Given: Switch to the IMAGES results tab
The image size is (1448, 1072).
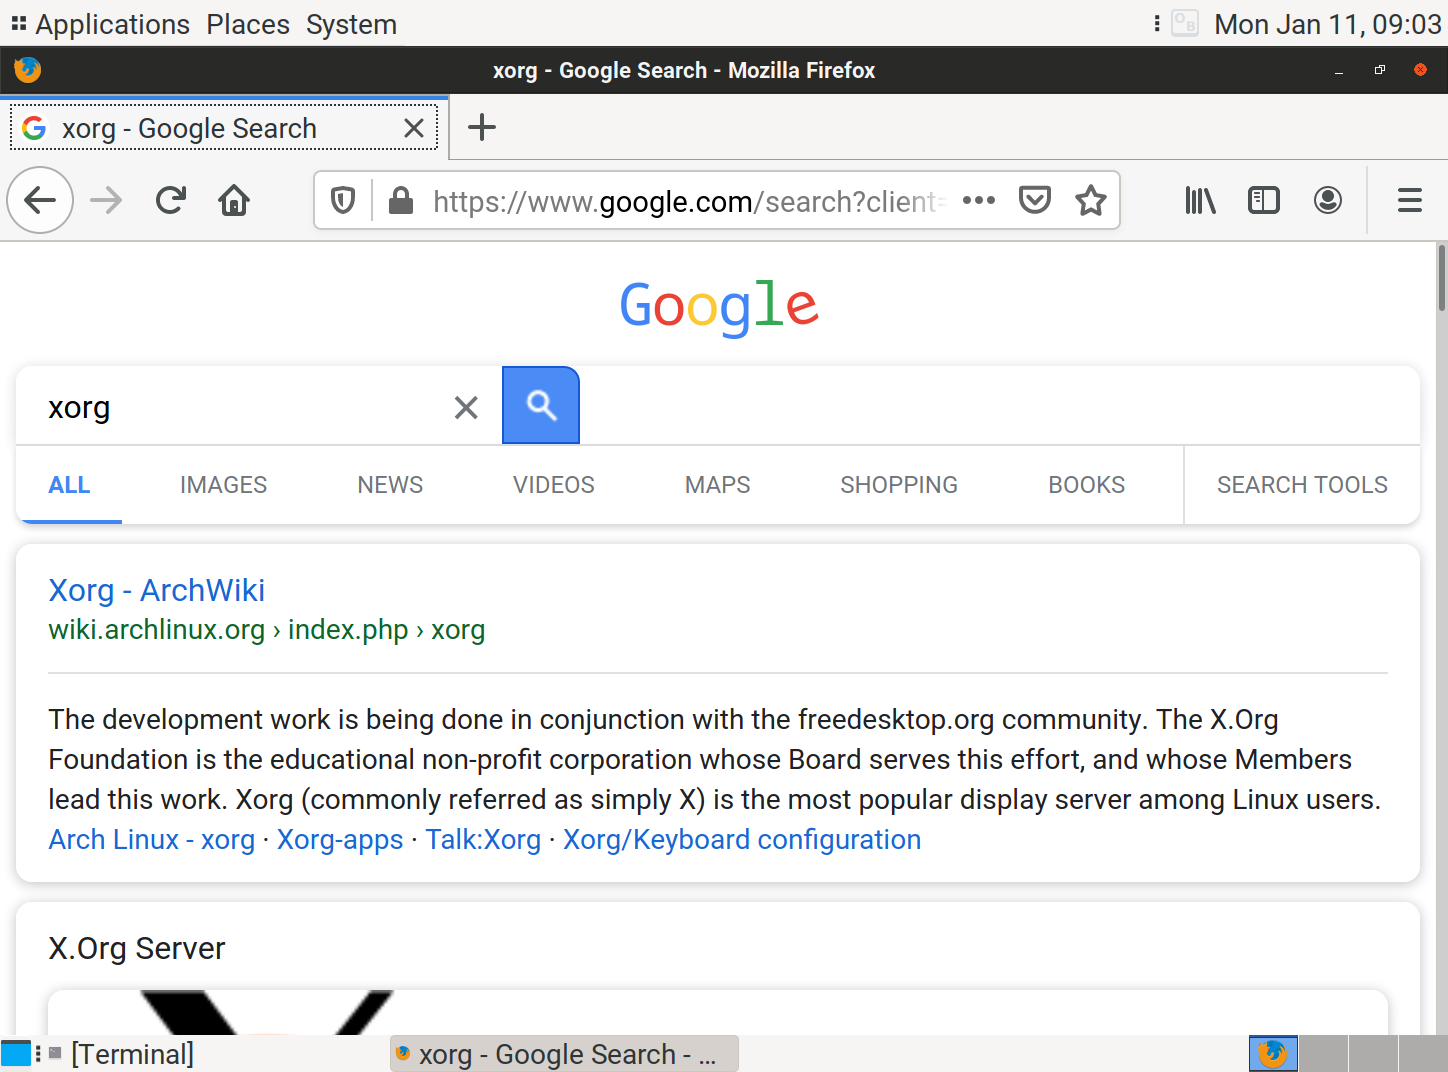Looking at the screenshot, I should [223, 485].
